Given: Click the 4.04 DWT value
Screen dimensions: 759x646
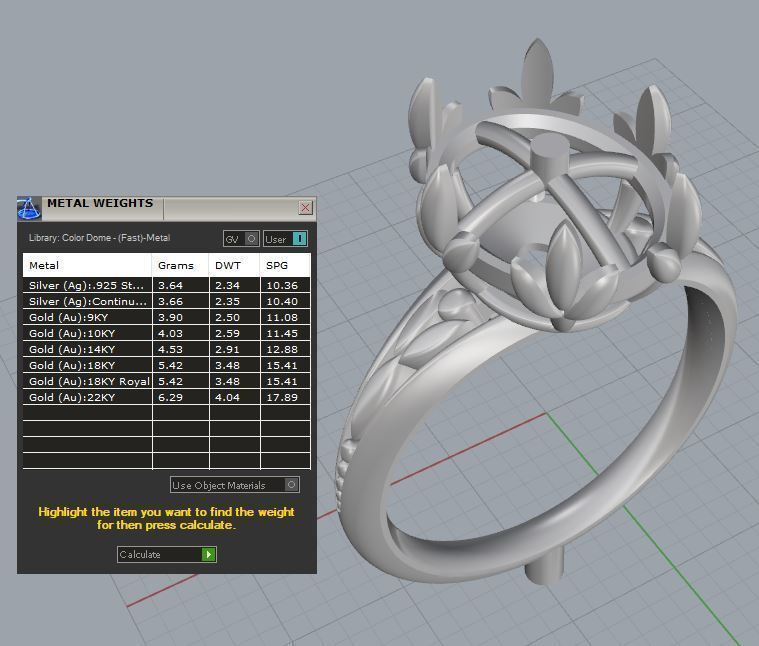Looking at the screenshot, I should coord(227,397).
